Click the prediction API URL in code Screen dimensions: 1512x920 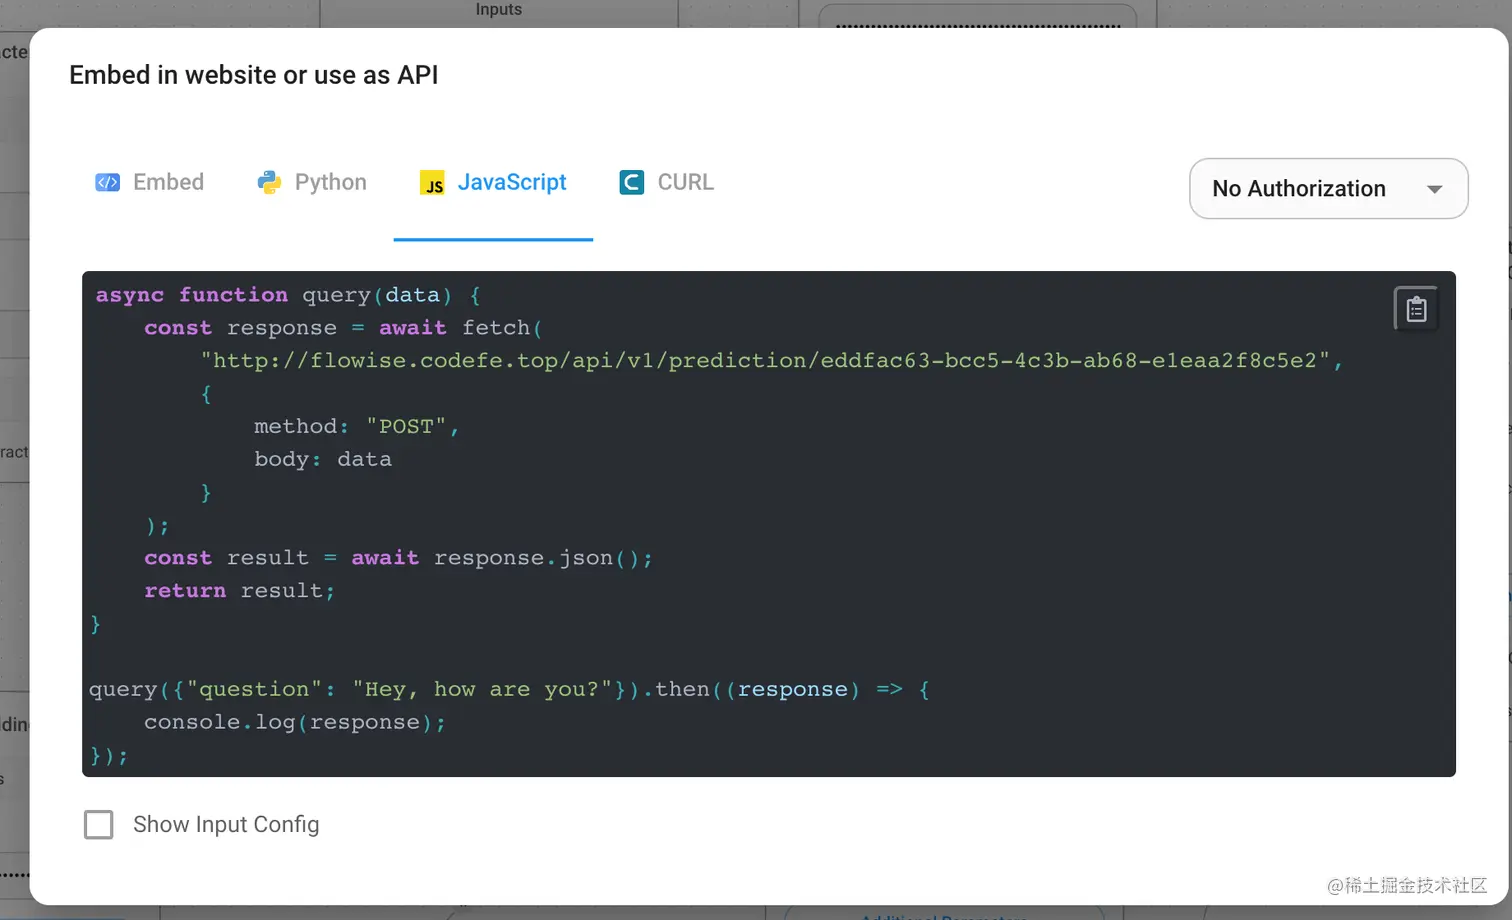pos(770,361)
